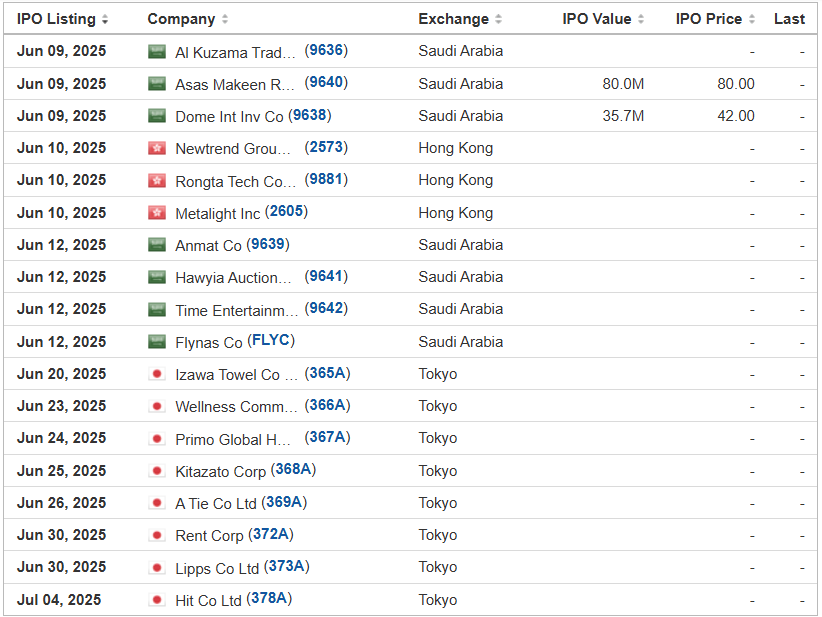Click the IPO Value column header
822x617 pixels.
tap(597, 19)
